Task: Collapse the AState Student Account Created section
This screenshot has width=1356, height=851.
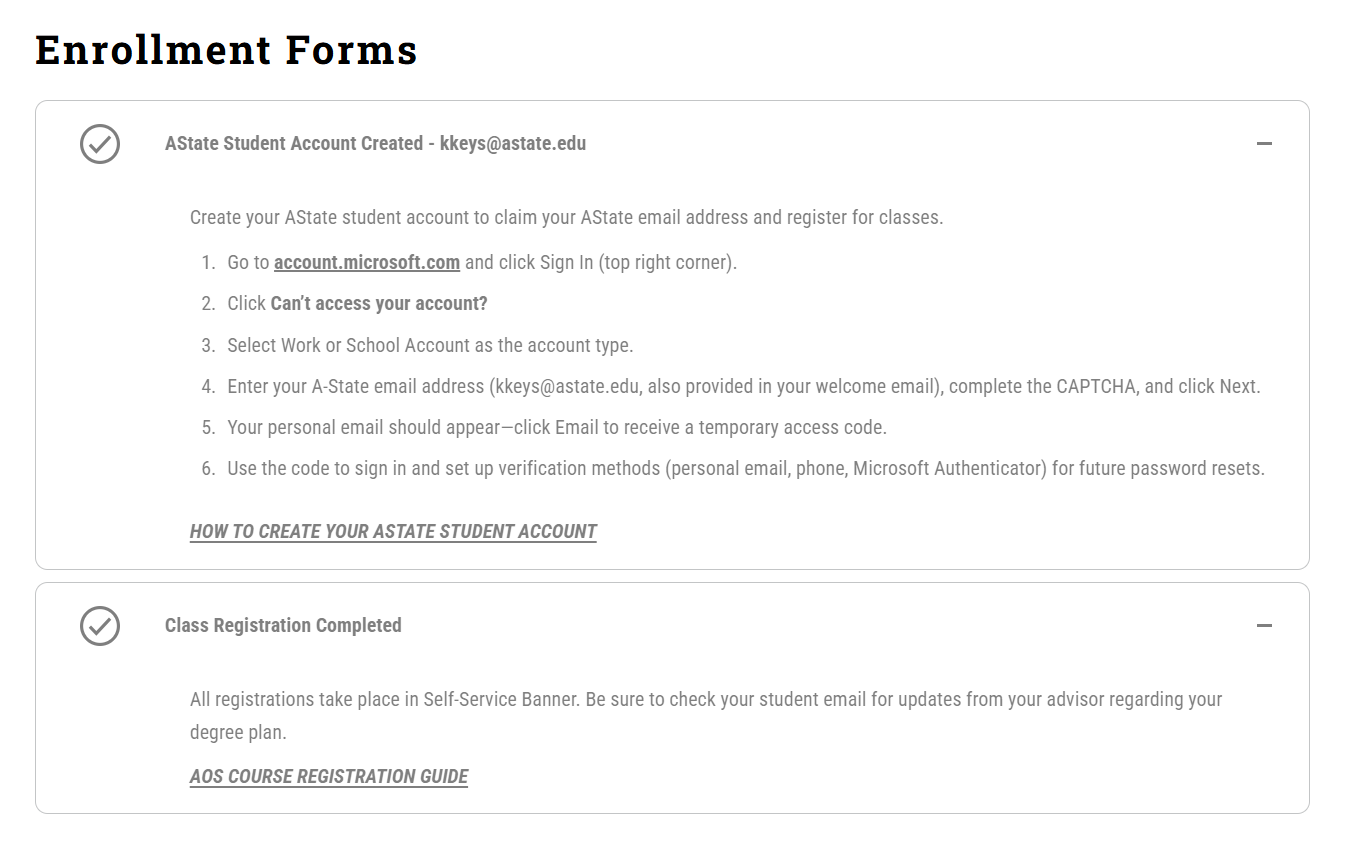Action: tap(1264, 144)
